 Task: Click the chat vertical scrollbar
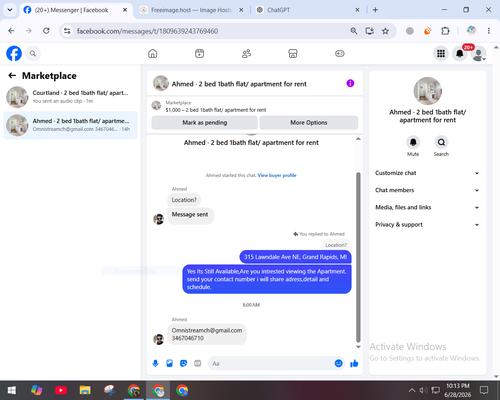pyautogui.click(x=358, y=257)
